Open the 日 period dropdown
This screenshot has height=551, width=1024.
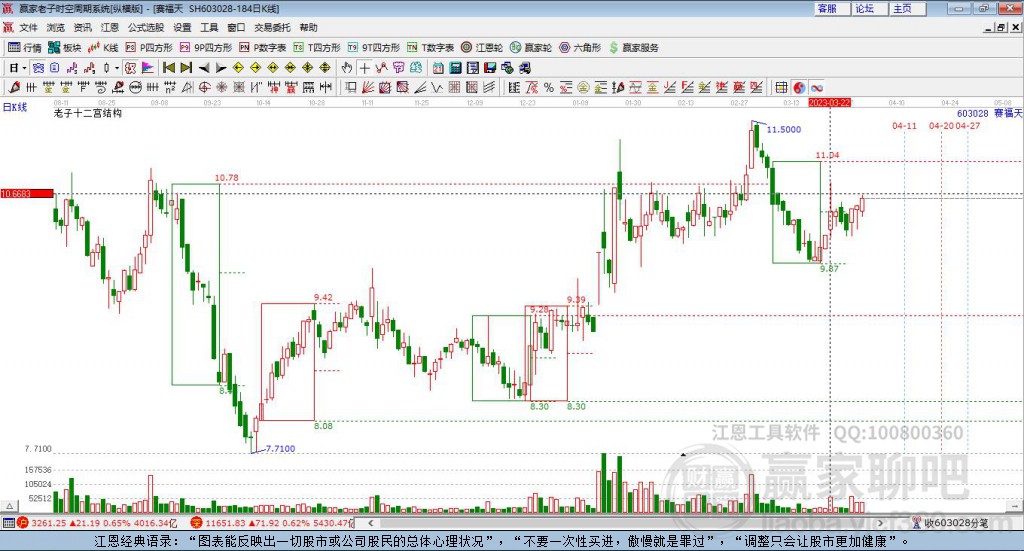tap(18, 68)
